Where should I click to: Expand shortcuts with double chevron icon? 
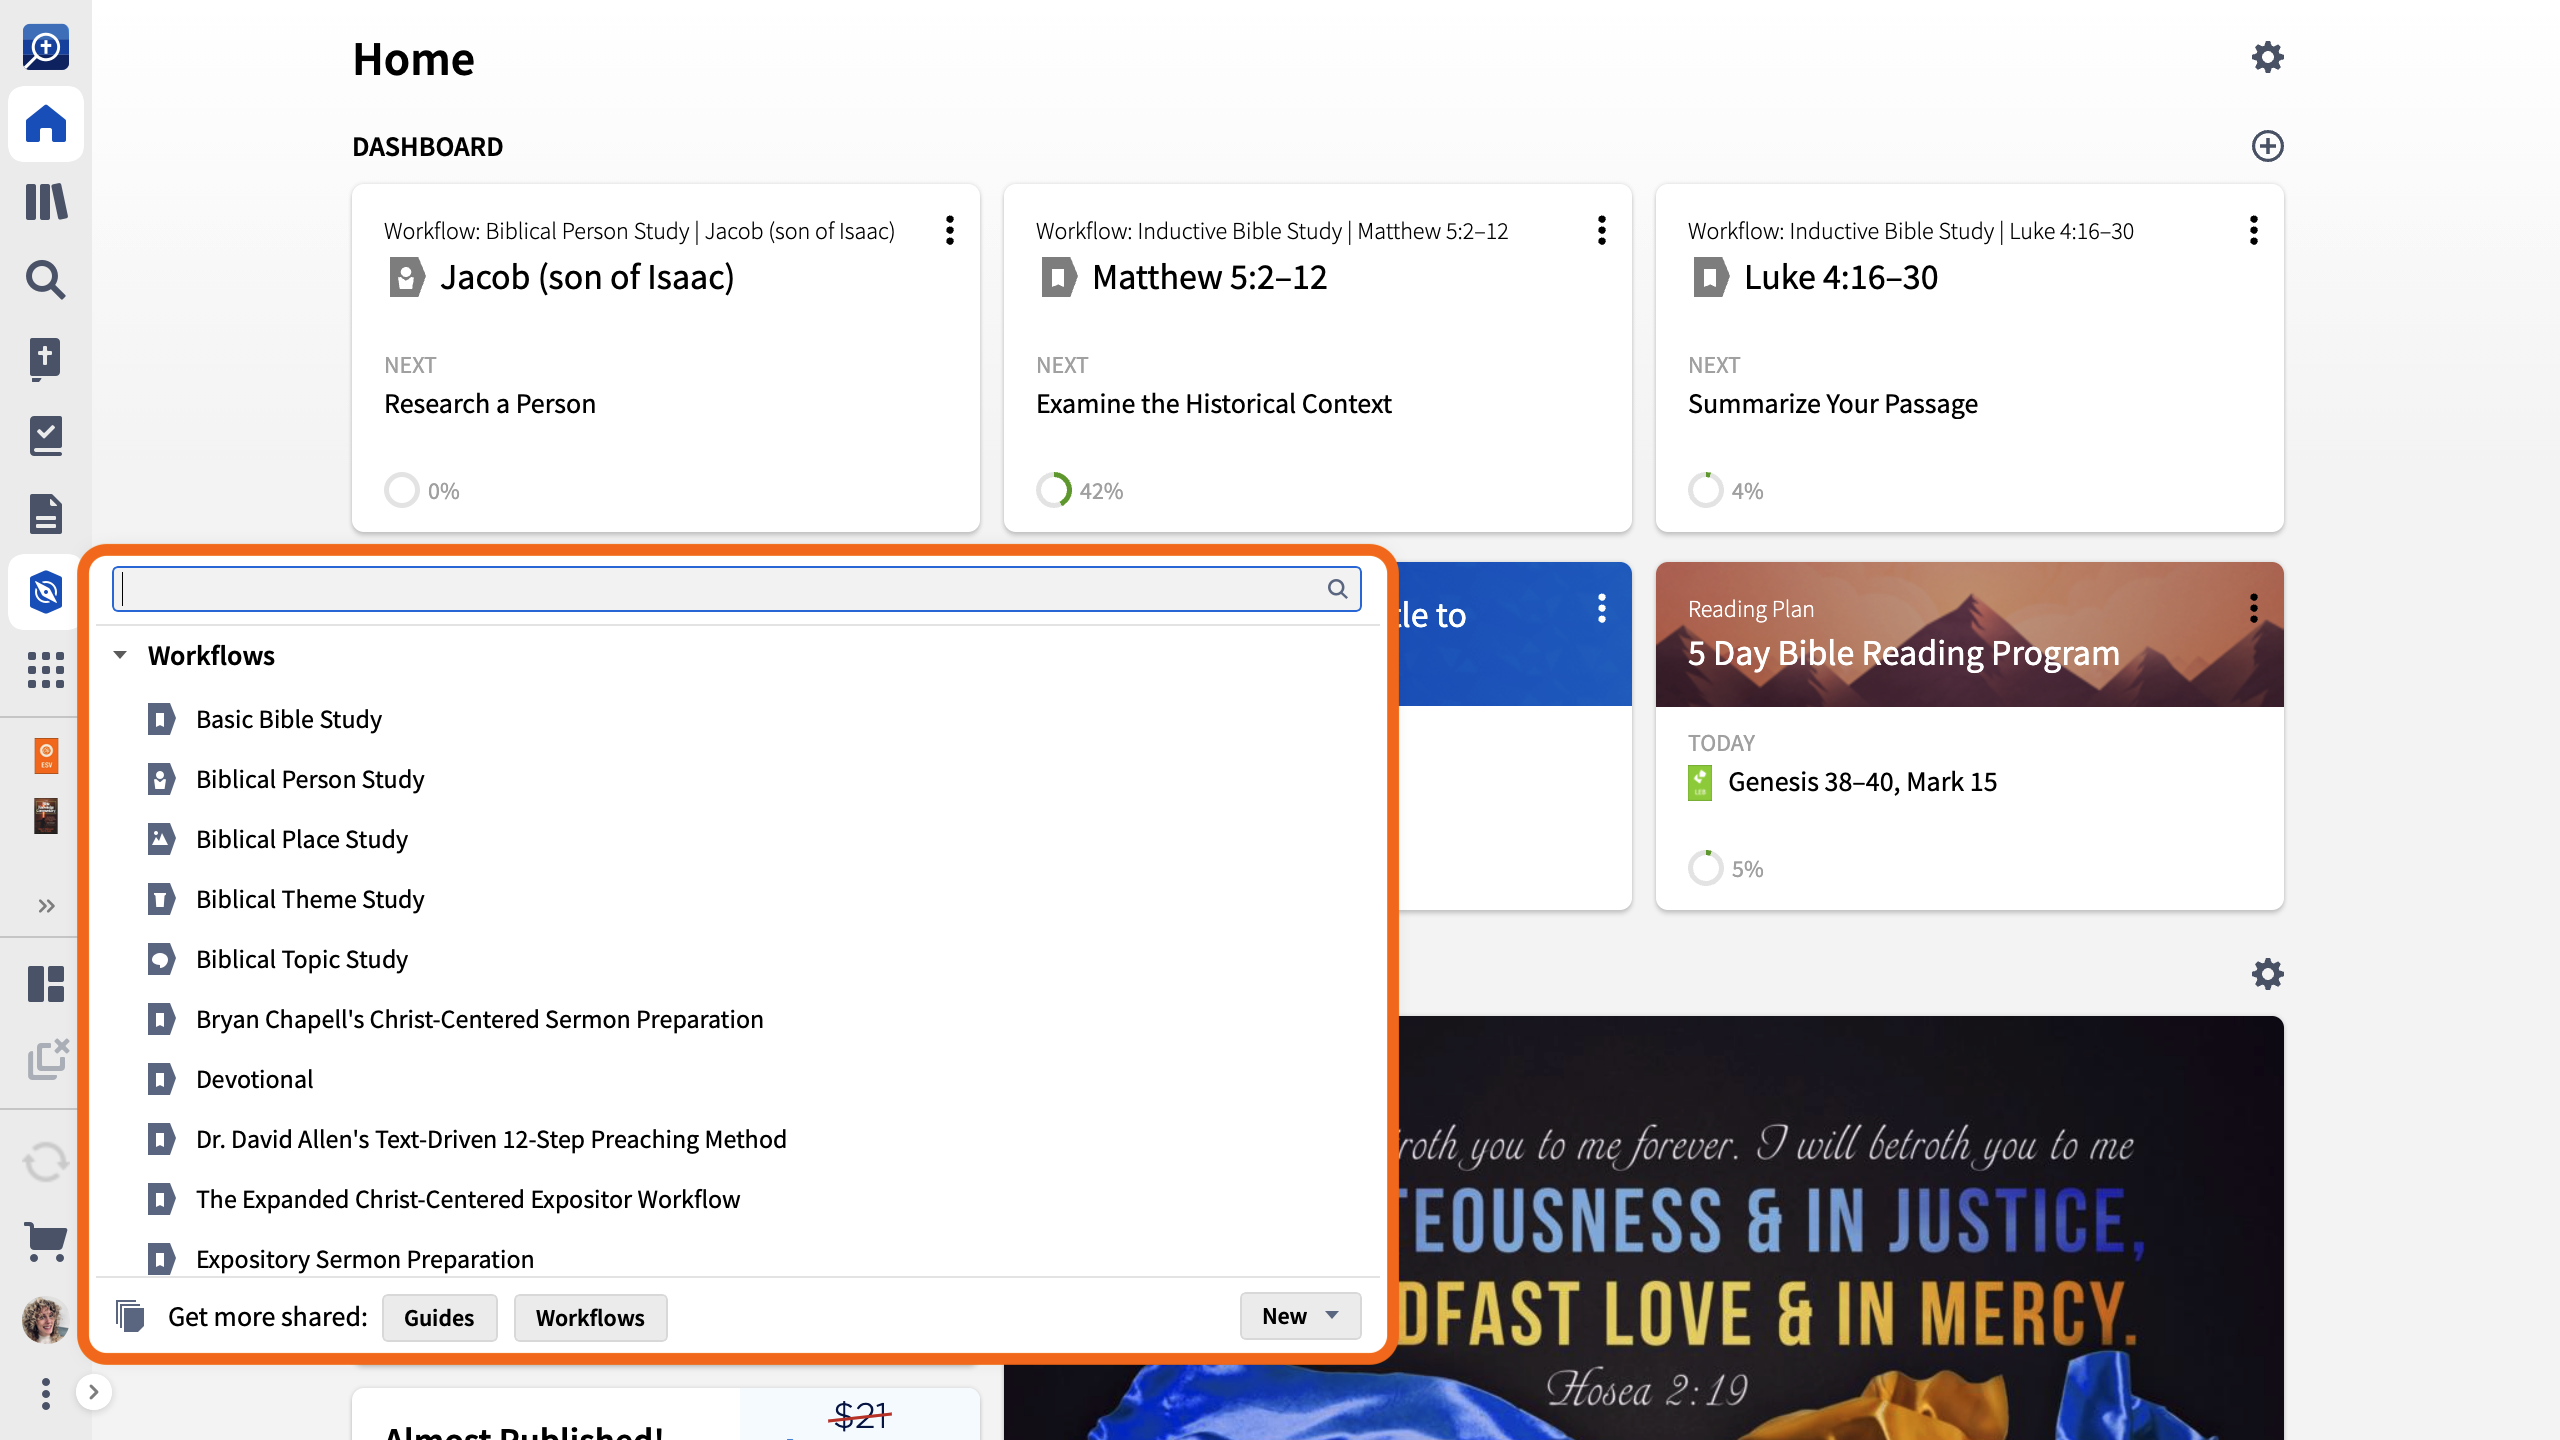(46, 906)
